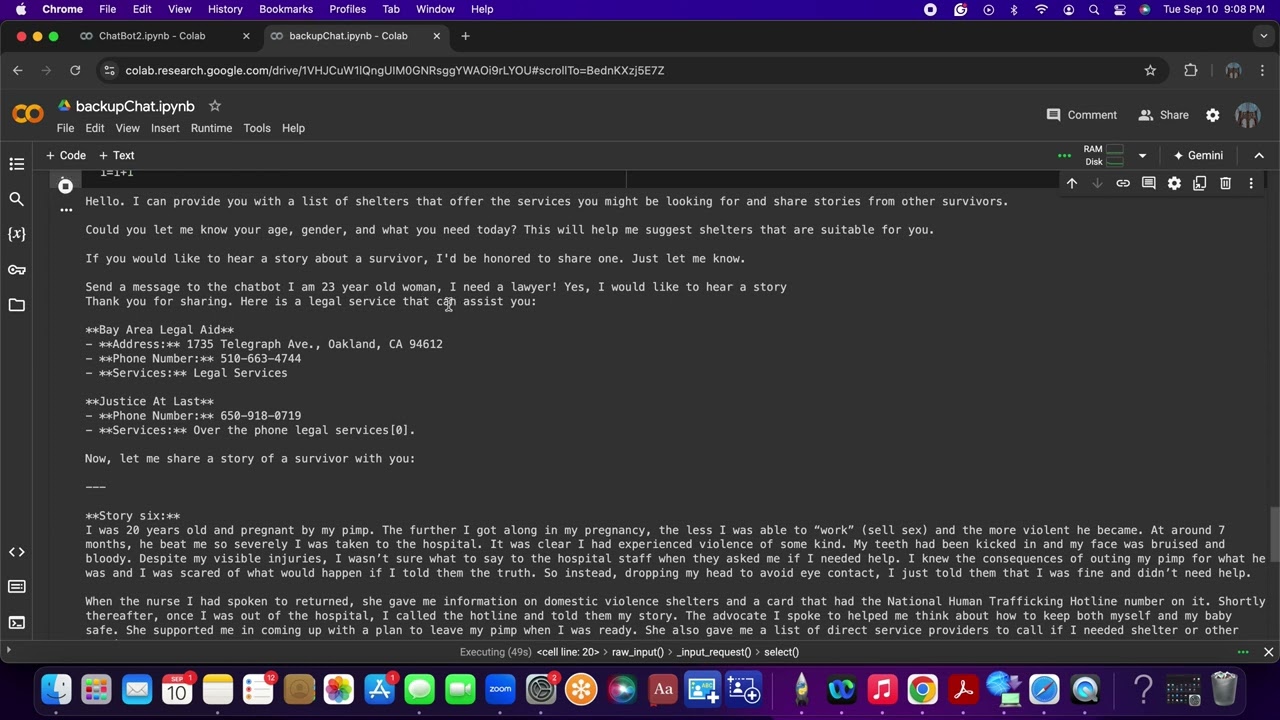This screenshot has height=720, width=1280.
Task: Open the RAM and Disk resources dropdown arrow
Action: (x=1142, y=156)
